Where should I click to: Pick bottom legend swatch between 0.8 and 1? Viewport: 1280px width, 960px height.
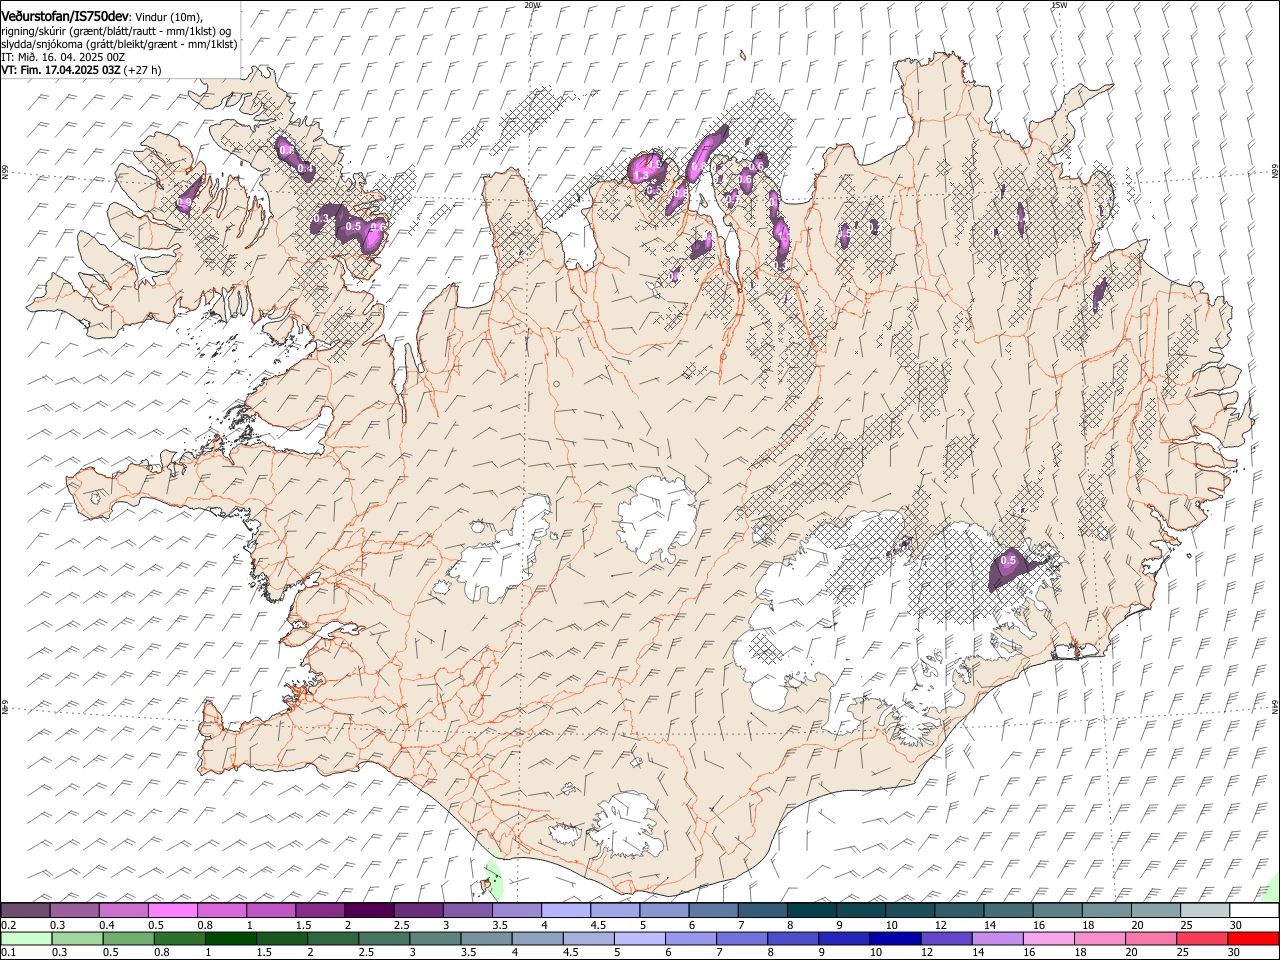pos(179,938)
